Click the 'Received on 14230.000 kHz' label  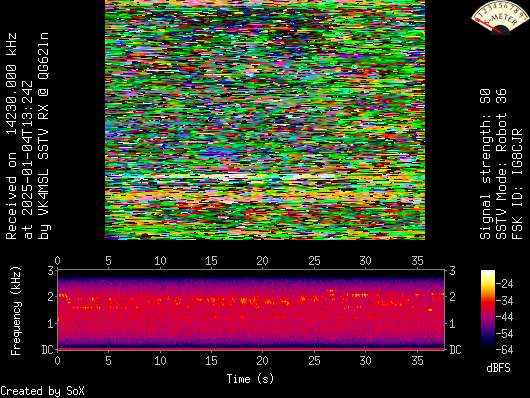[x=11, y=136]
